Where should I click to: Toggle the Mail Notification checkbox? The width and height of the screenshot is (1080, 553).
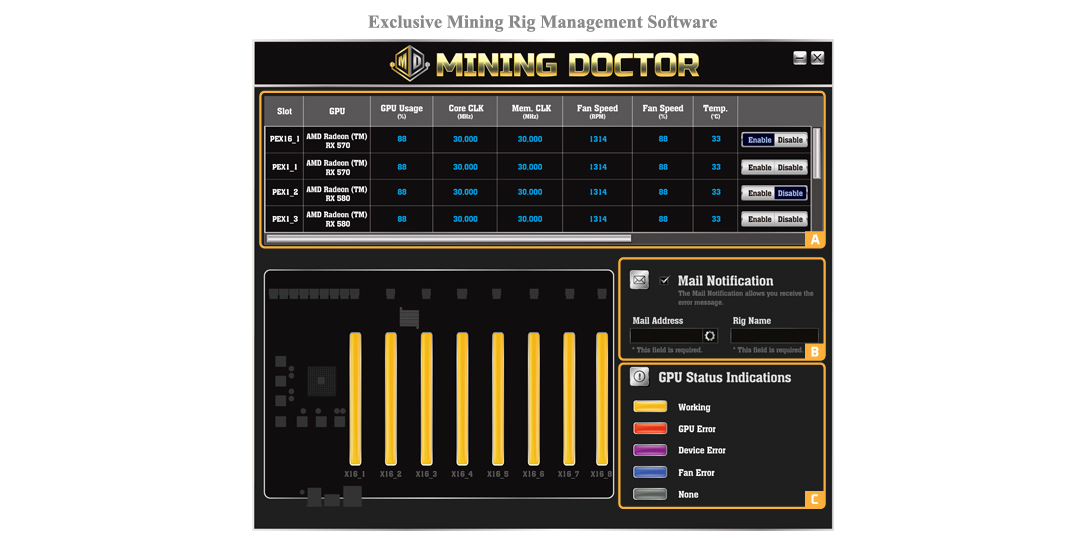point(665,281)
